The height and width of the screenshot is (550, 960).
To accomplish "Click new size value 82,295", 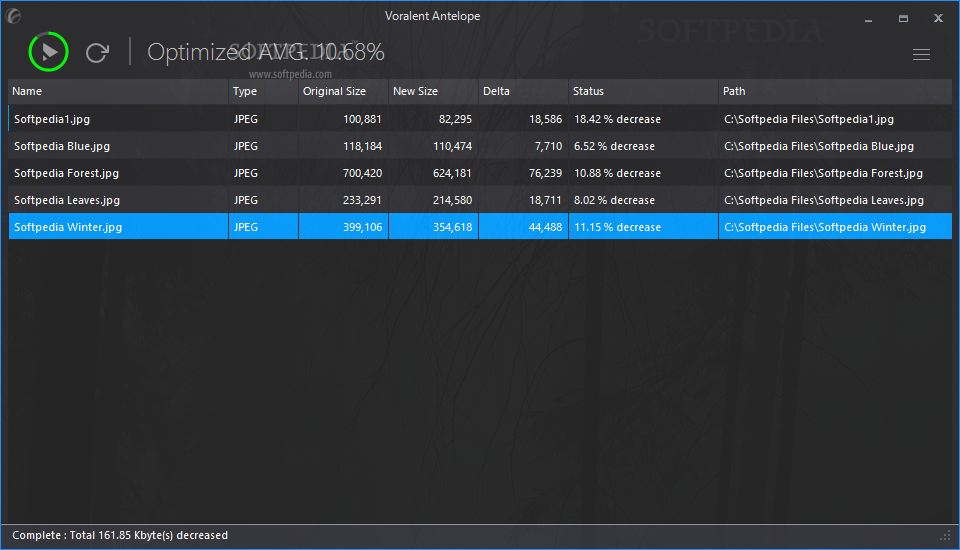I will 455,119.
